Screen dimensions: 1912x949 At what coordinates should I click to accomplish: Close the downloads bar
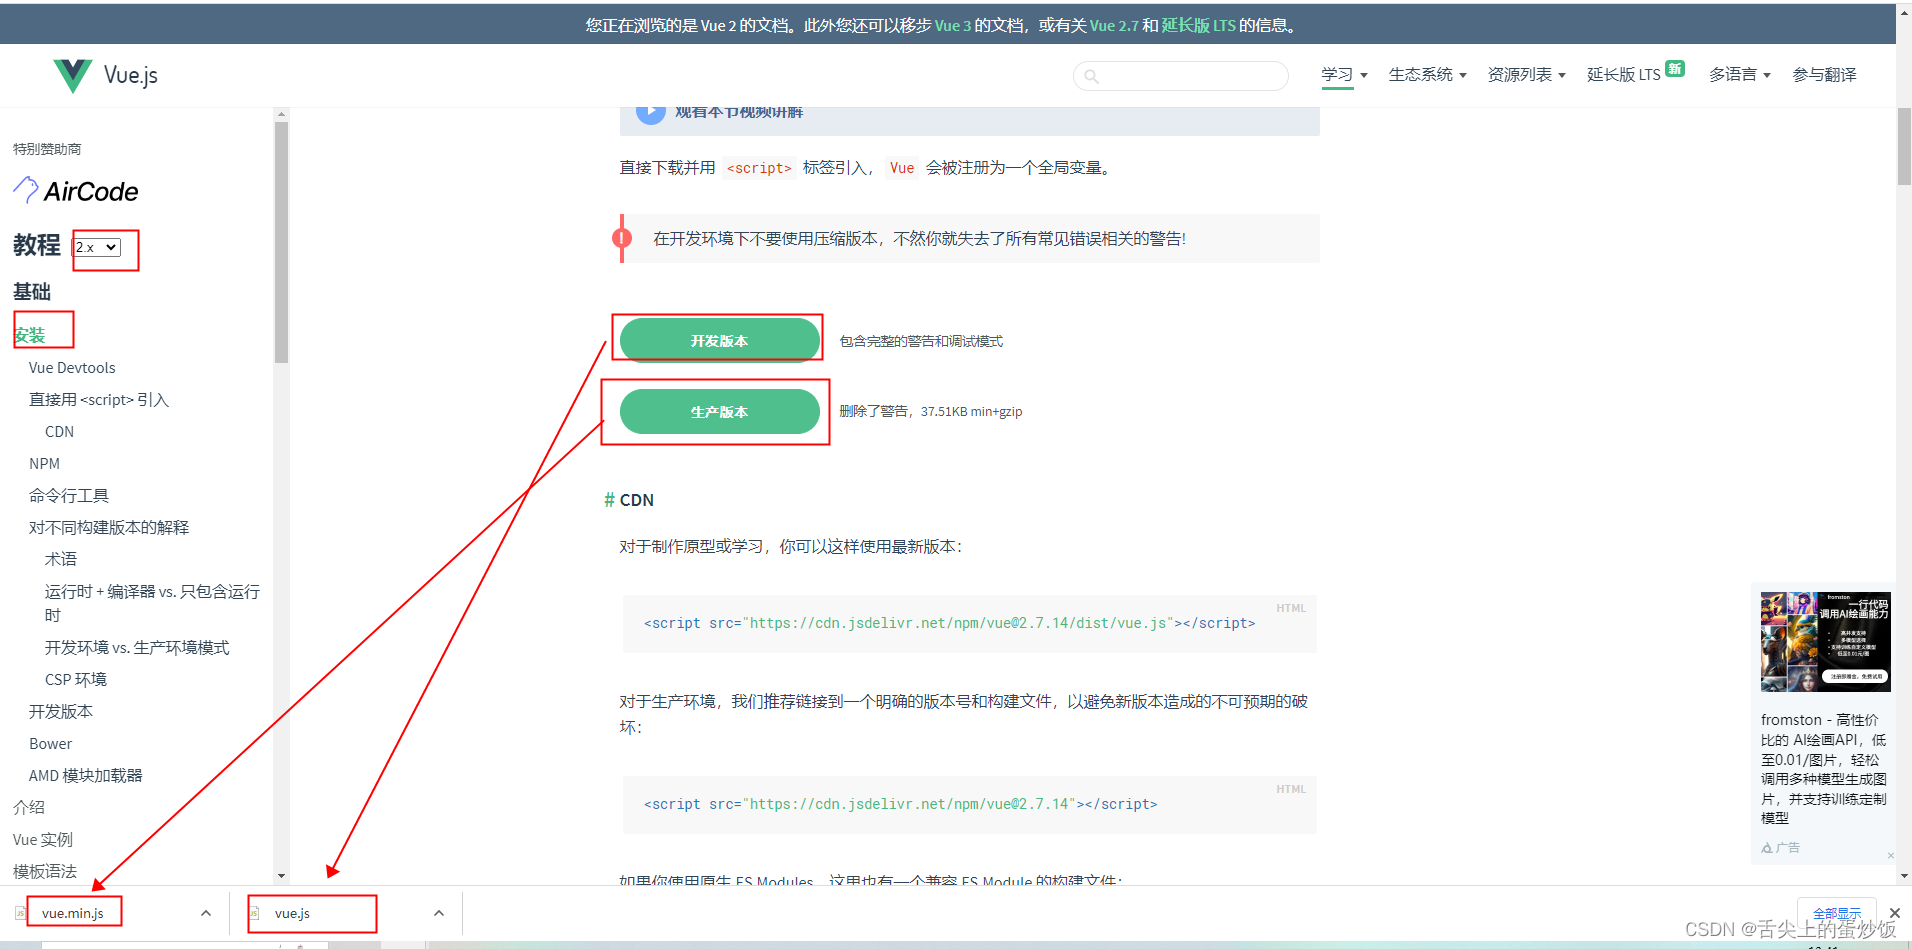[1895, 913]
